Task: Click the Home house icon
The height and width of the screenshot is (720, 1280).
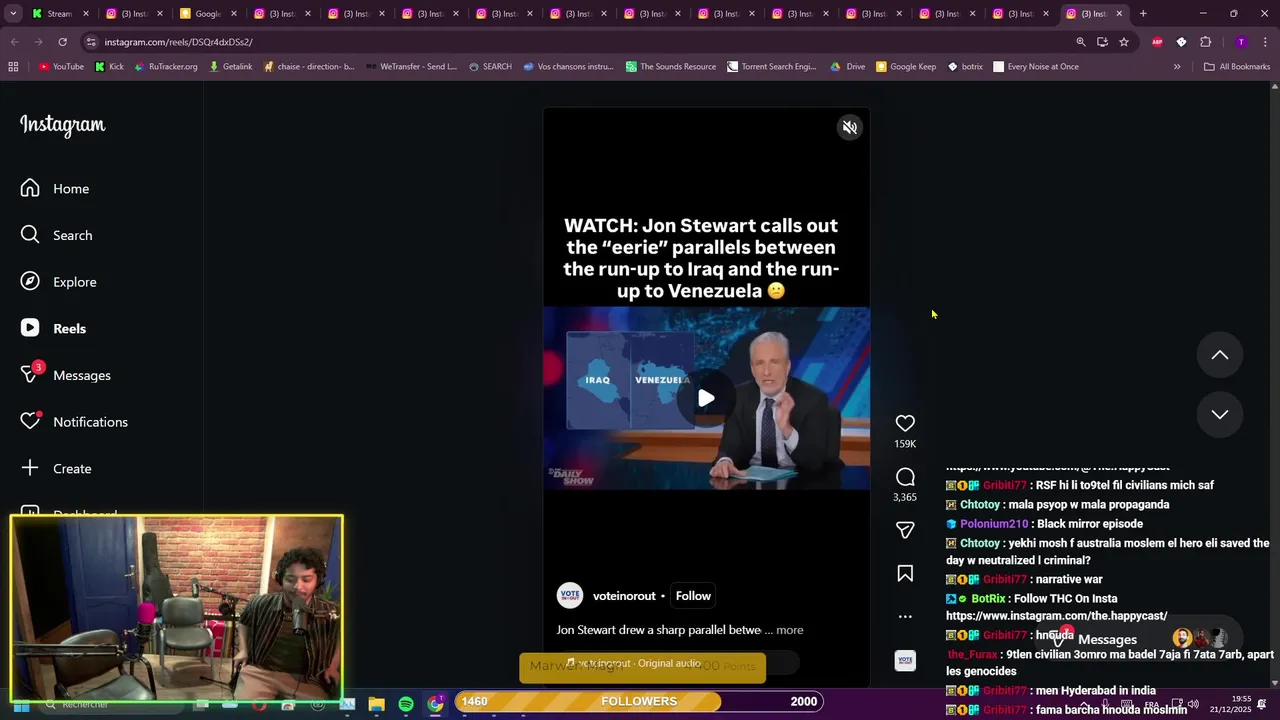Action: tap(30, 188)
